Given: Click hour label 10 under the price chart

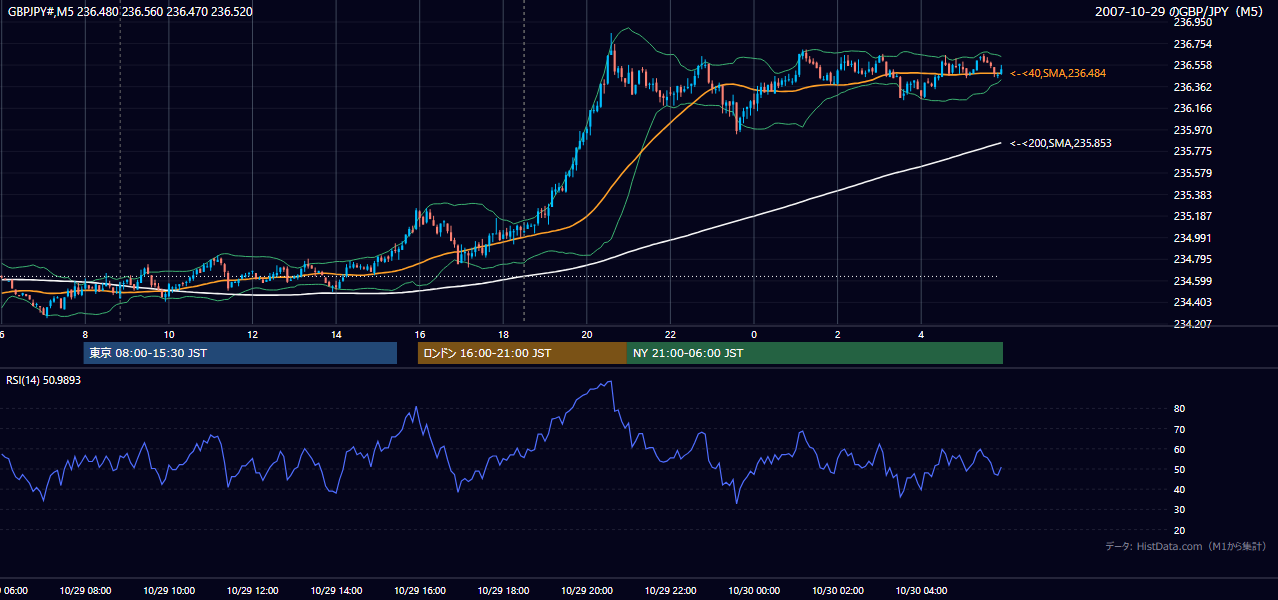Looking at the screenshot, I should [x=169, y=334].
